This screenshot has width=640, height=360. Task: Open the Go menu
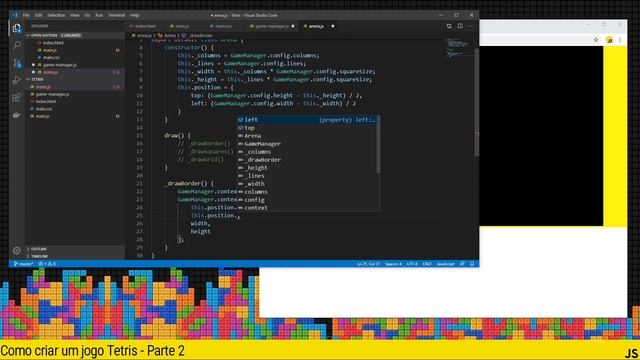(x=87, y=15)
